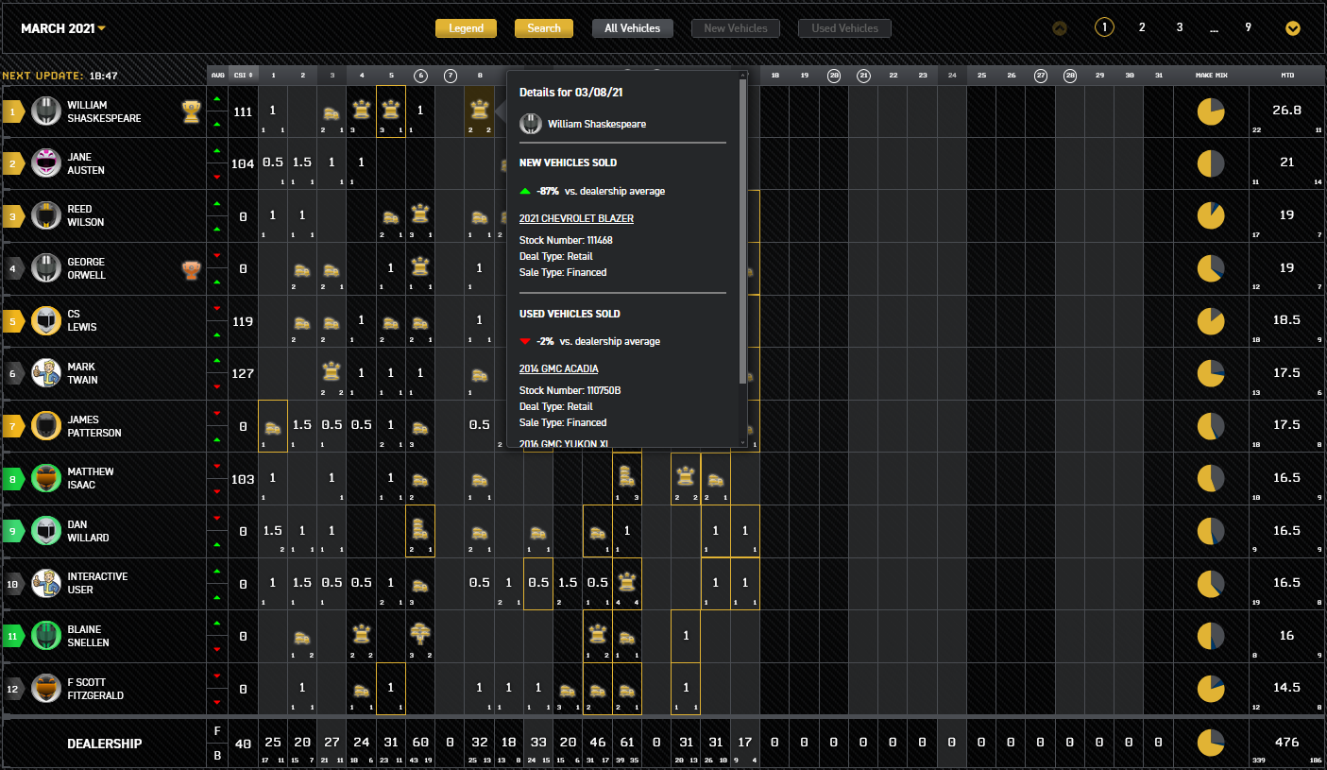Viewport: 1327px width, 770px height.
Task: Click CS Lewis's CSI value 119
Action: click(x=242, y=321)
